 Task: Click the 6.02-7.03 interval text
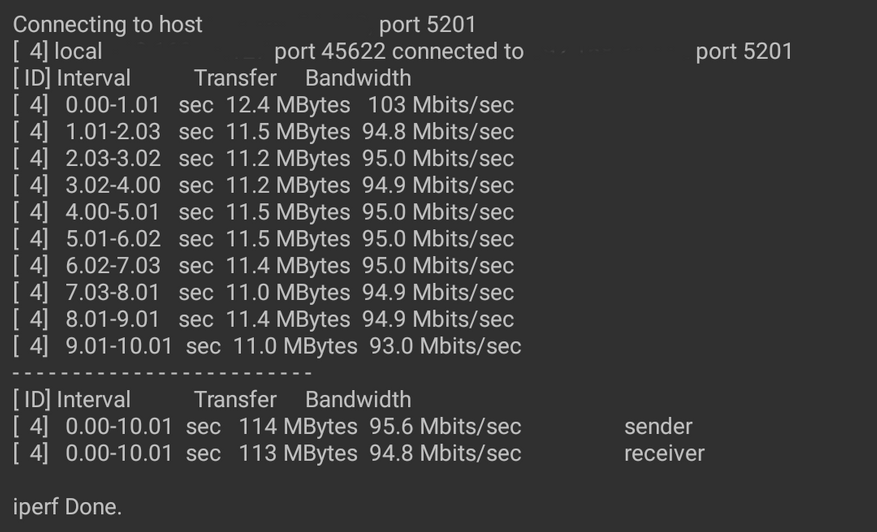(x=113, y=267)
